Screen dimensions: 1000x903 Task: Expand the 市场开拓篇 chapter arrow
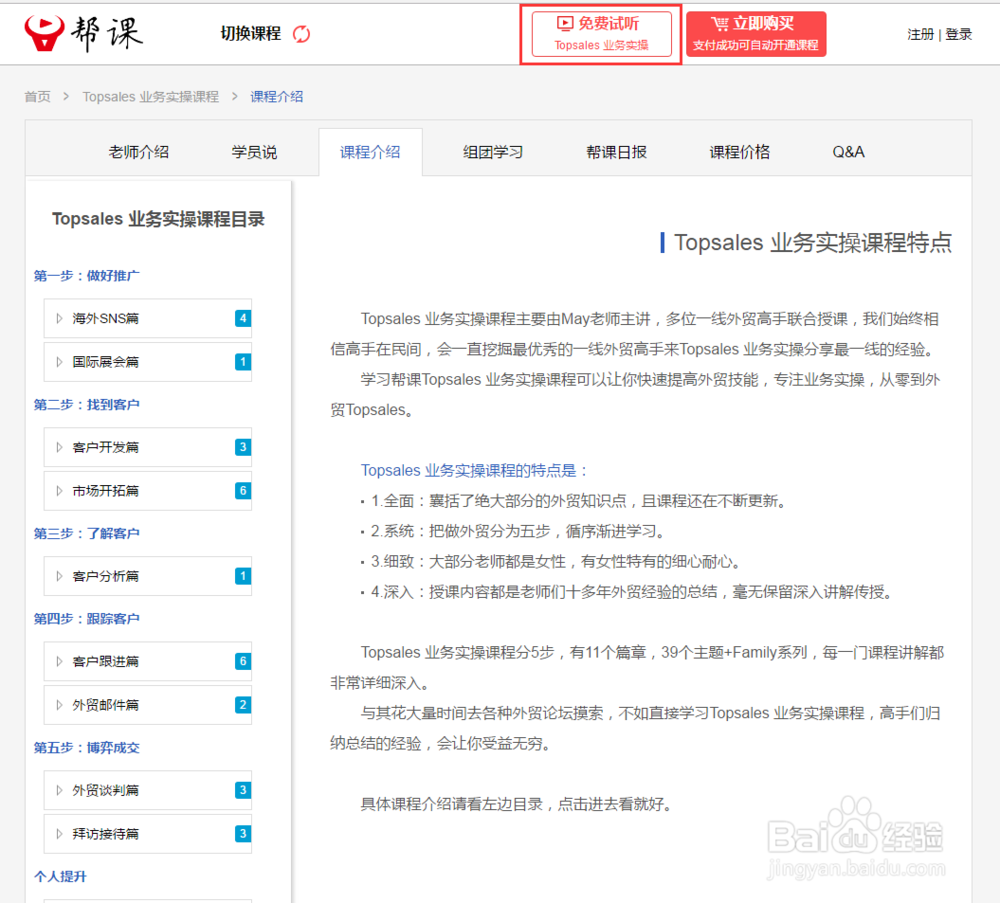(x=59, y=490)
